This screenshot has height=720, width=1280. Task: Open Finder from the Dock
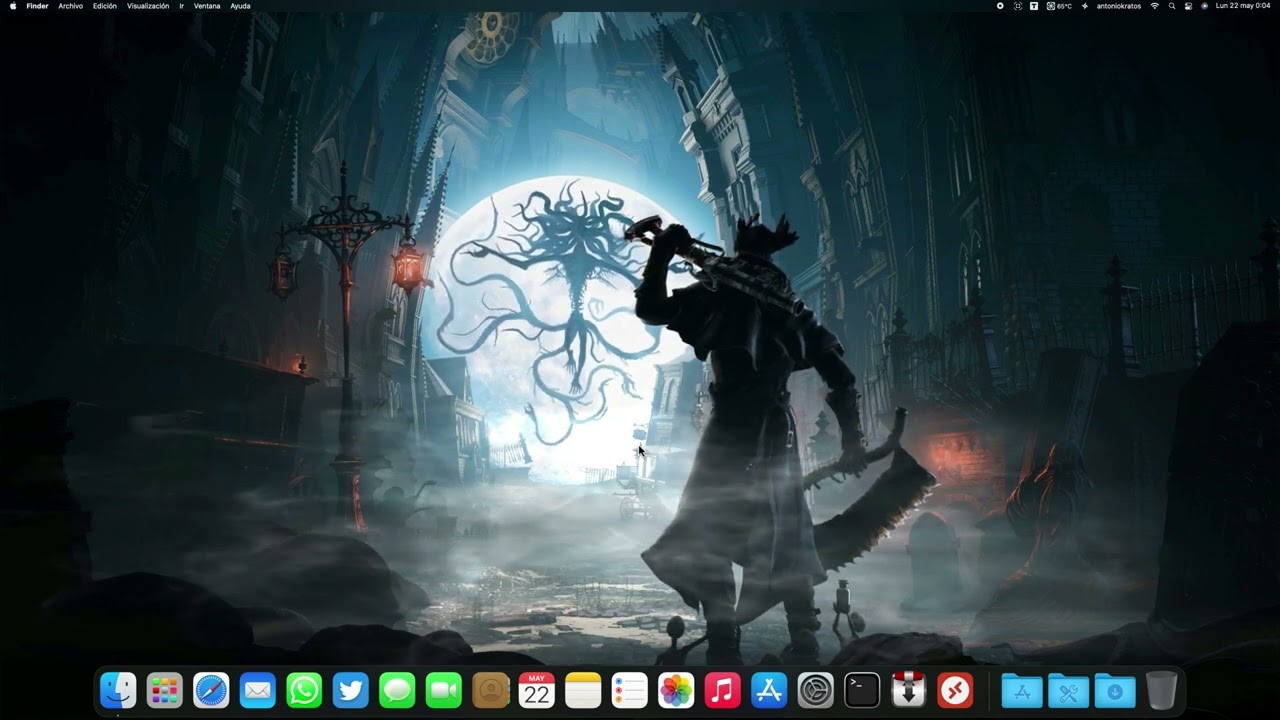click(x=118, y=690)
